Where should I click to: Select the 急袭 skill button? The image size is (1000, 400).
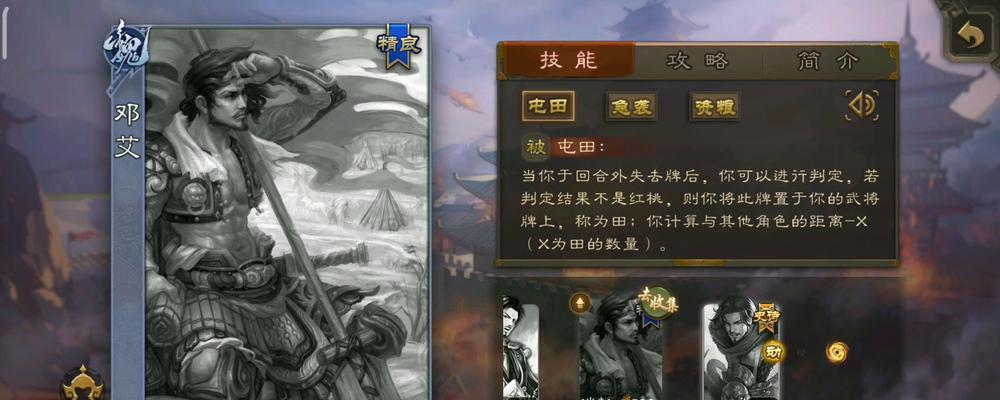(631, 107)
